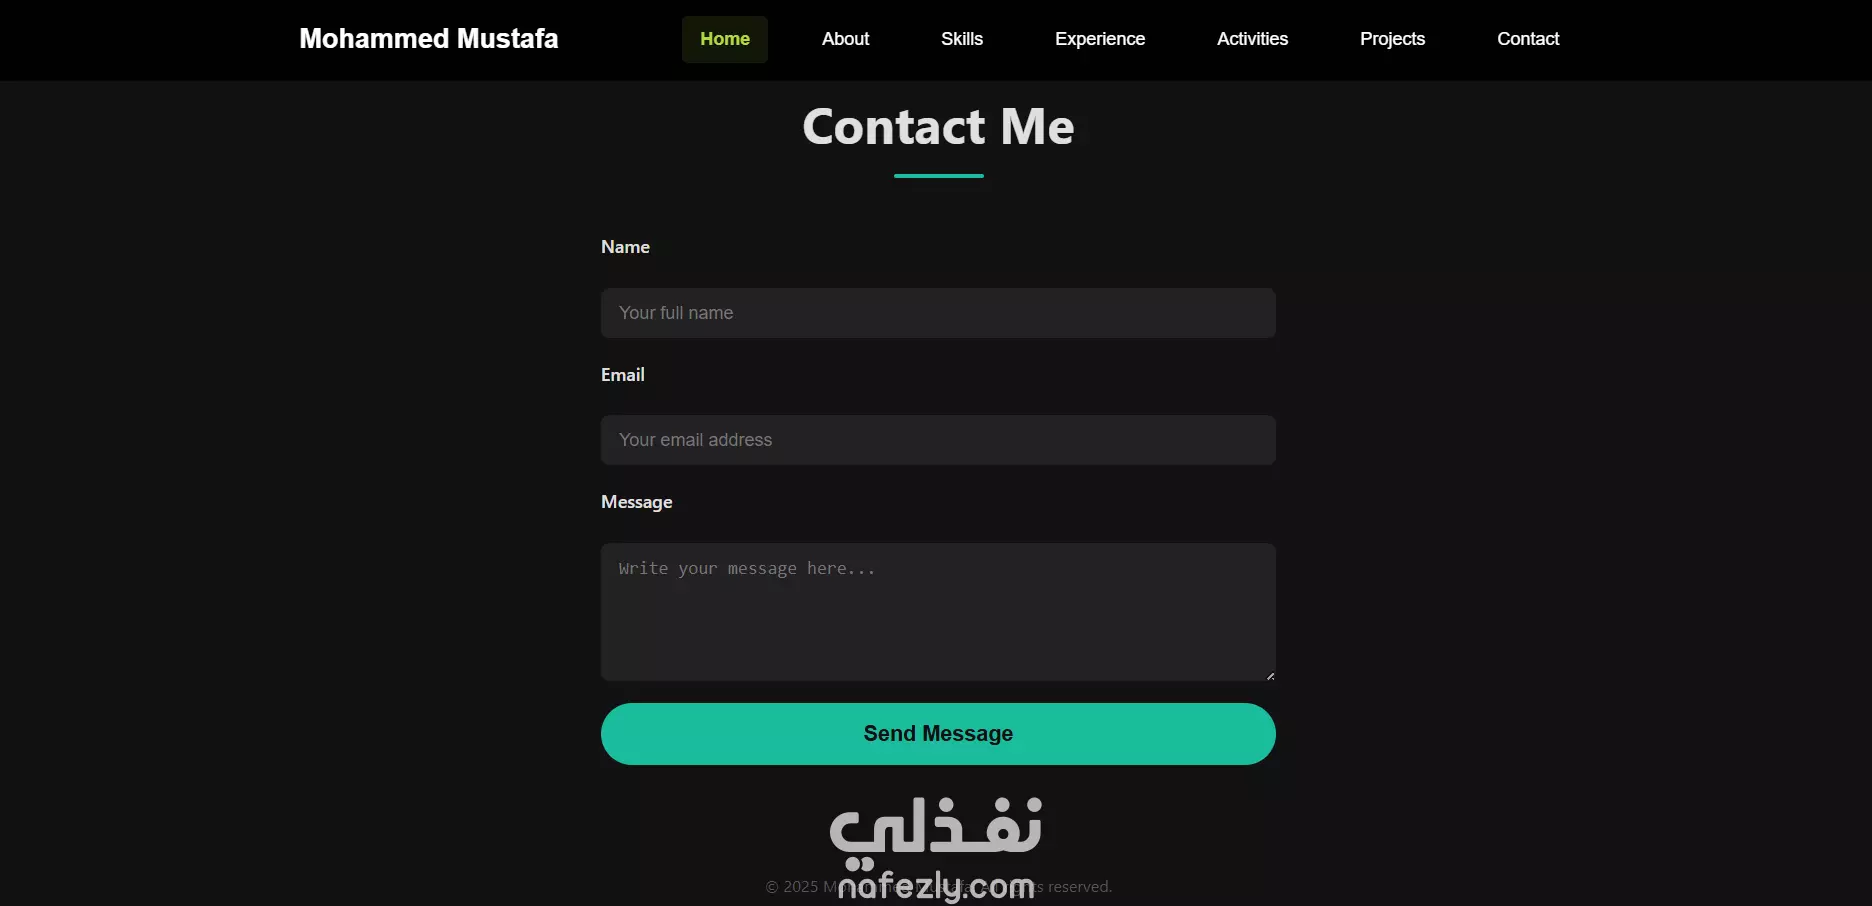
Task: Open the Activities nav link
Action: pos(1252,39)
